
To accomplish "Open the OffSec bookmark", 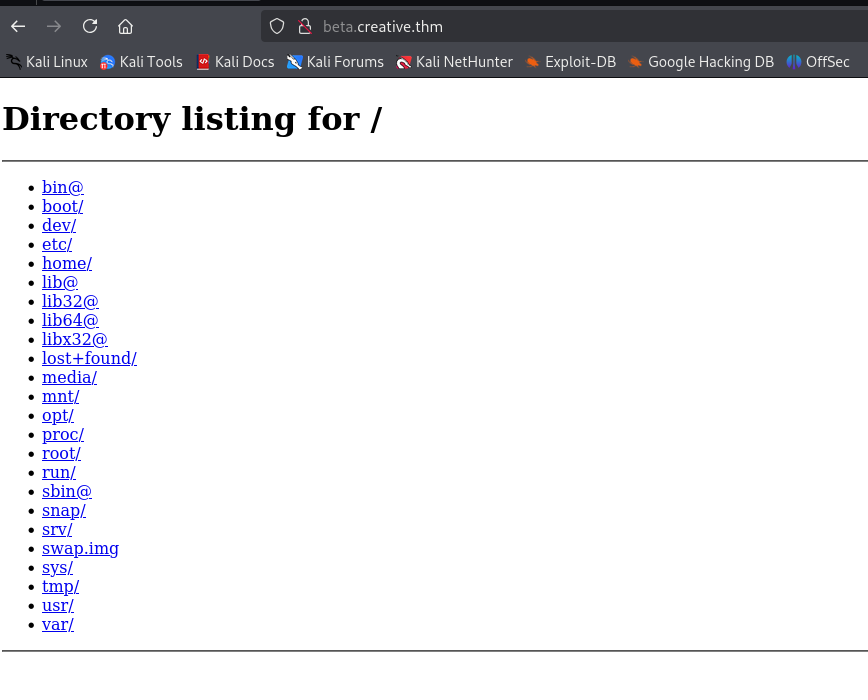I will click(818, 62).
